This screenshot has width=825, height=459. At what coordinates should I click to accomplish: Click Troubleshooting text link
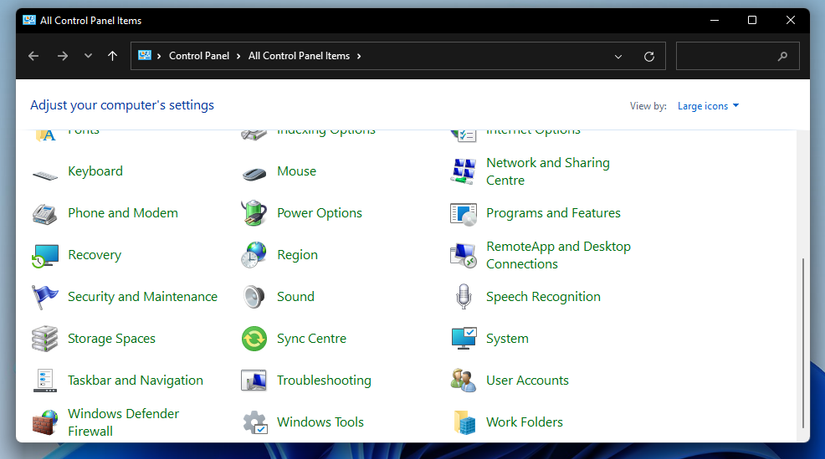pyautogui.click(x=324, y=381)
